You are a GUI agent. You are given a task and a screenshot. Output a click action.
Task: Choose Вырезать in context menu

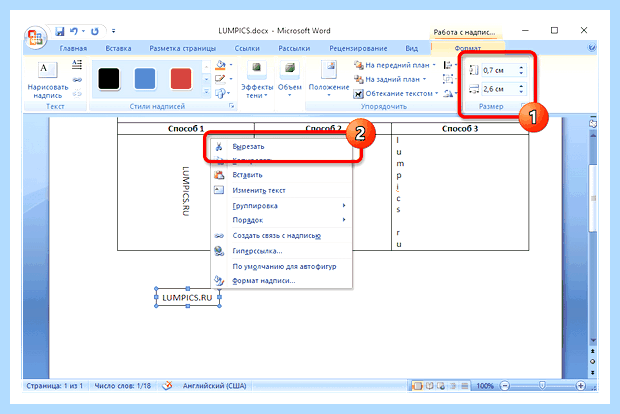[282, 146]
